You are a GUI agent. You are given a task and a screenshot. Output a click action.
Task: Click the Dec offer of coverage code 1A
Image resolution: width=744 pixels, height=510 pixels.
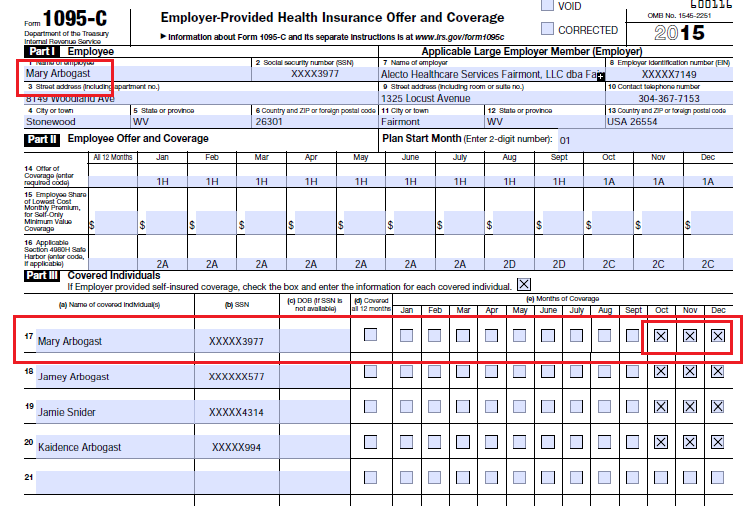pyautogui.click(x=708, y=181)
